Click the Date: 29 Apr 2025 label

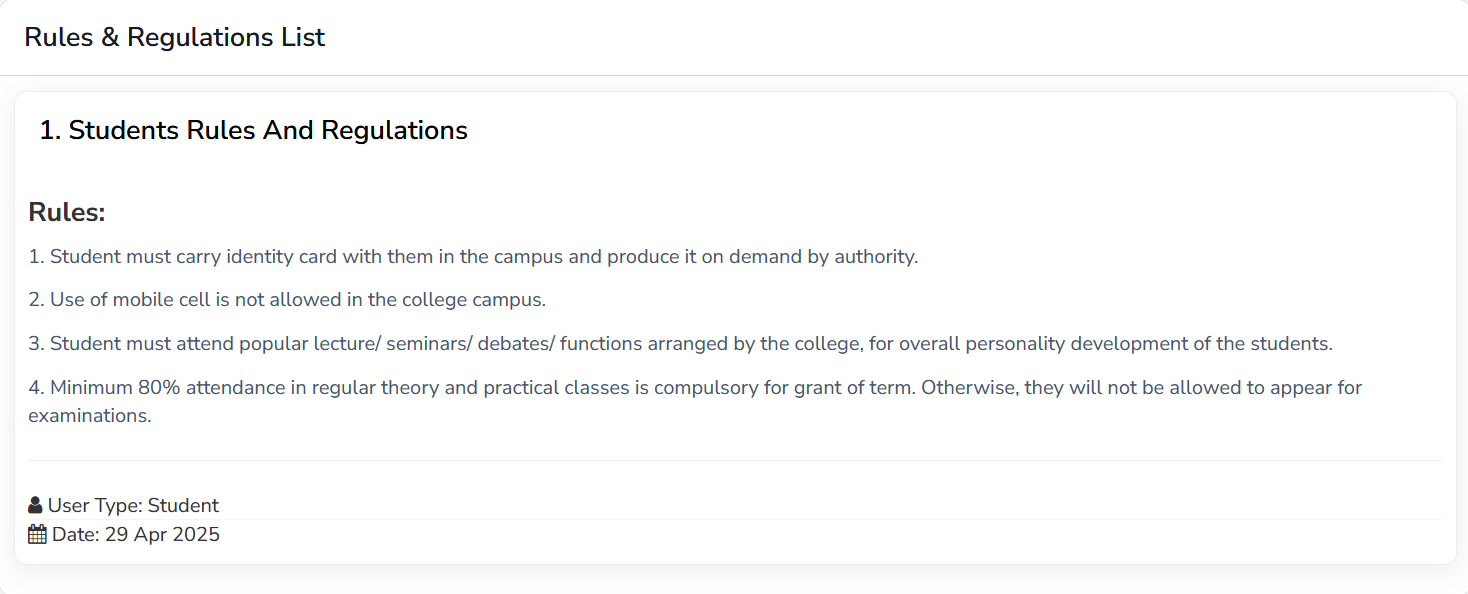coord(136,534)
